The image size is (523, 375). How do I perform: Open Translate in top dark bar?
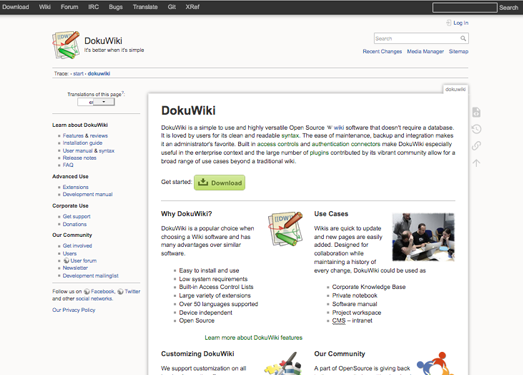(x=145, y=7)
